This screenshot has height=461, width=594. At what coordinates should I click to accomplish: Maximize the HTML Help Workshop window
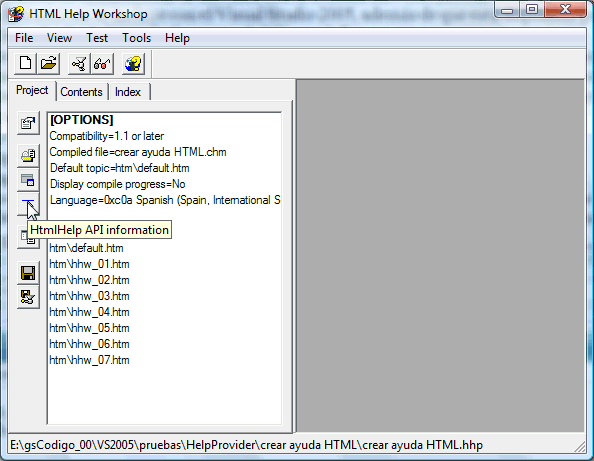[532, 10]
